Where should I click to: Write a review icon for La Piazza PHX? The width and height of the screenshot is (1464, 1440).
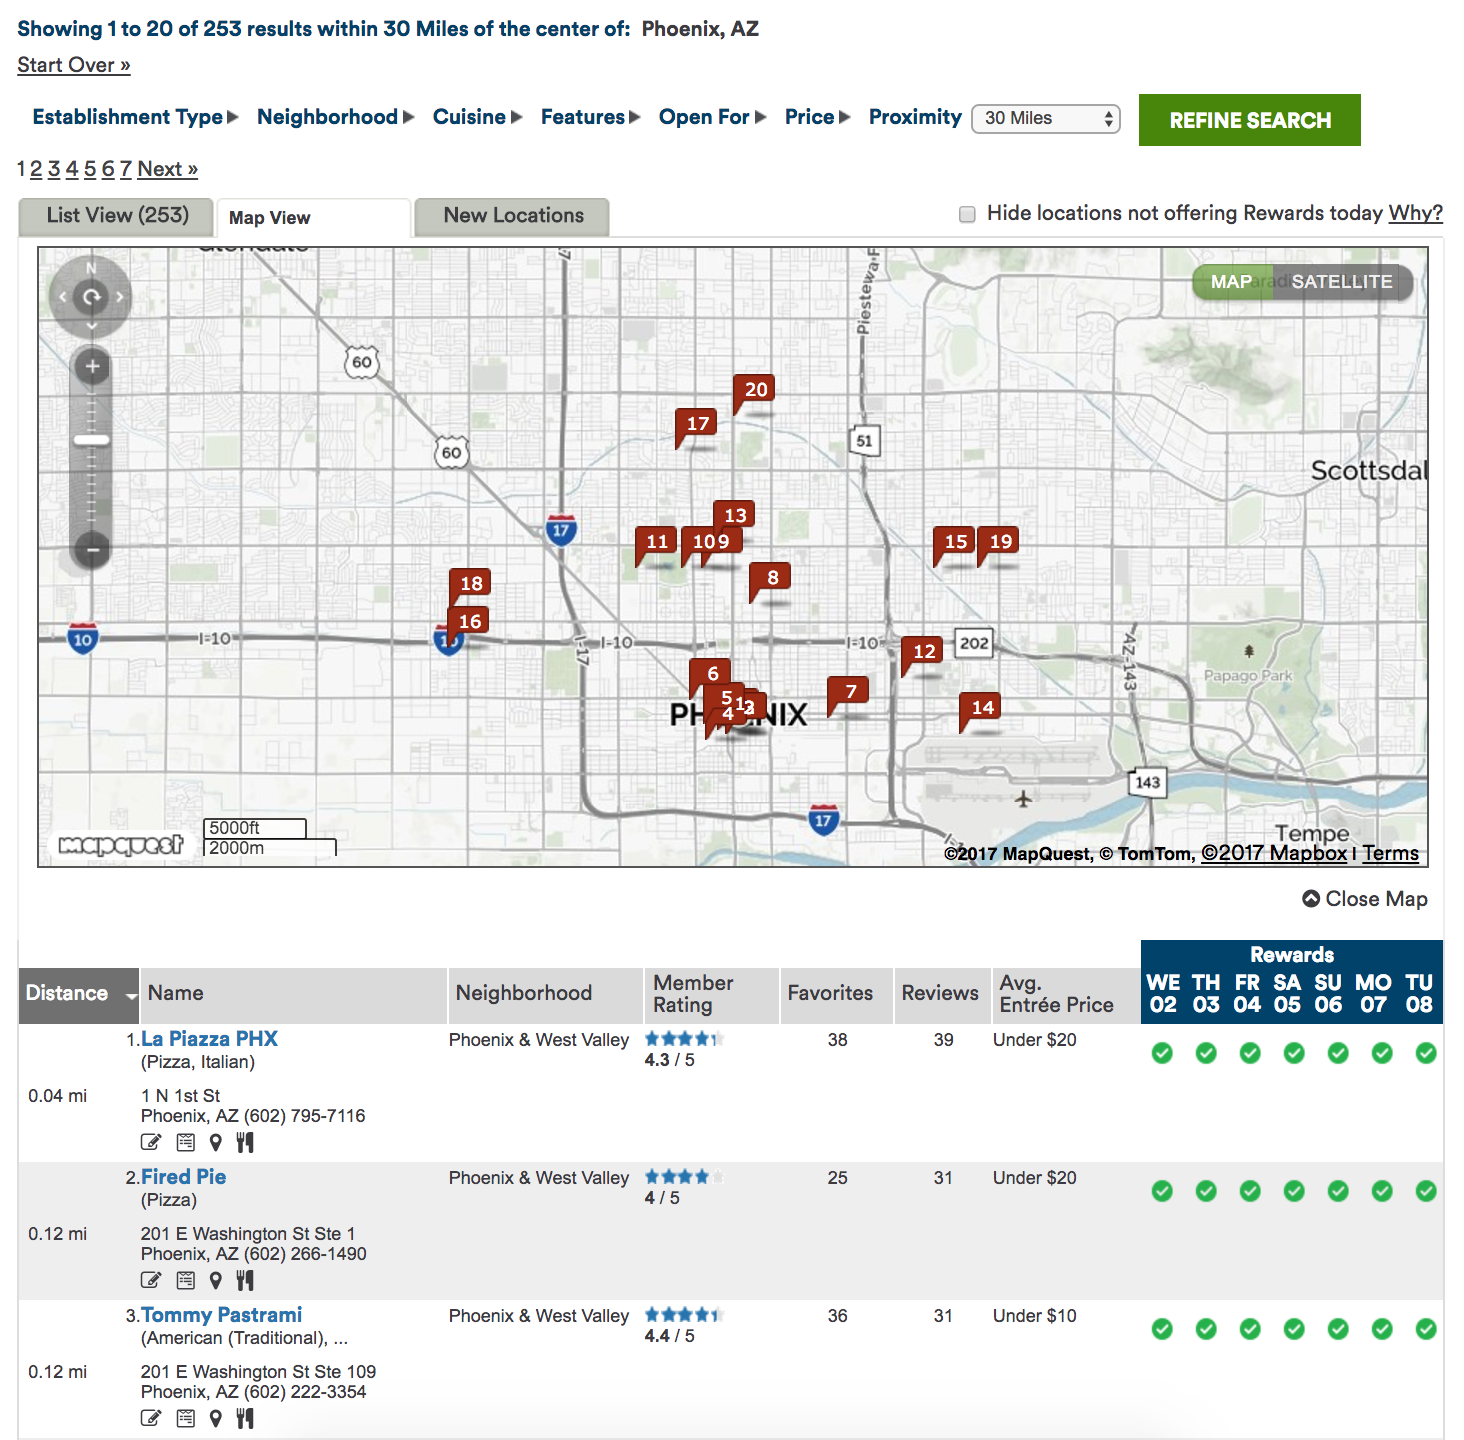151,1142
